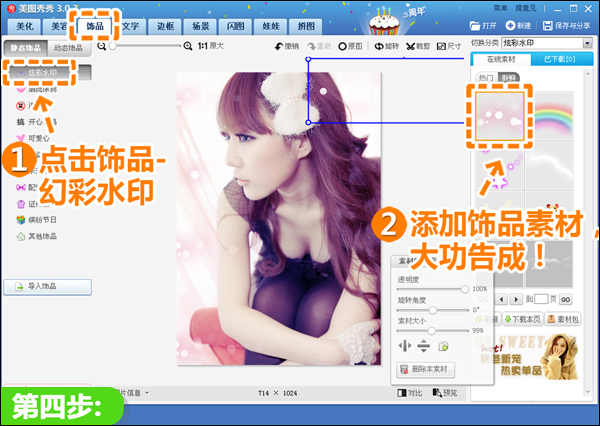Select the white lightning watermark thumbnail
Screen dimensions: 600x426
549,166
